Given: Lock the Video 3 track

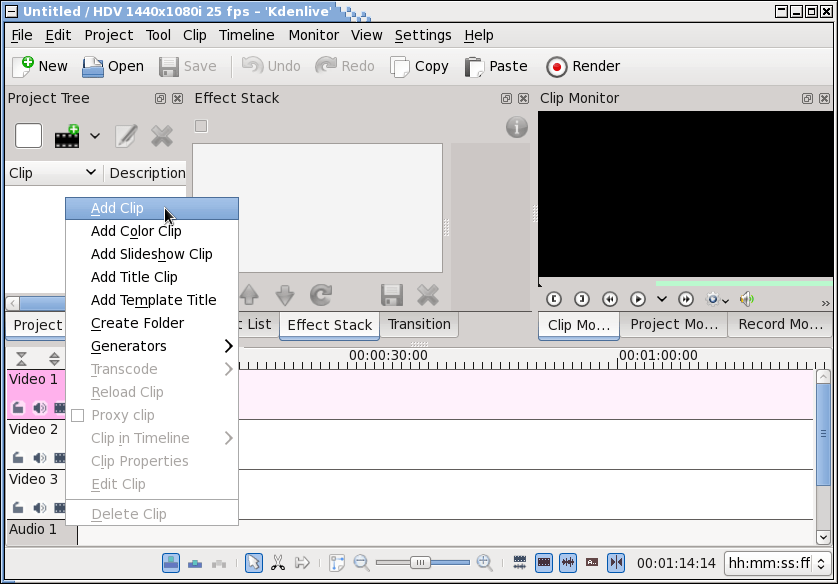Looking at the screenshot, I should coord(18,508).
